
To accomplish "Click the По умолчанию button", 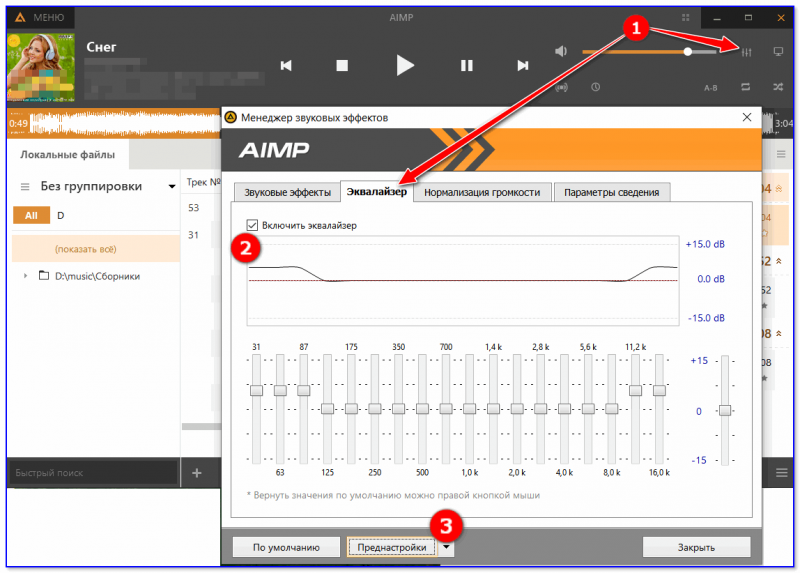I will [x=286, y=547].
